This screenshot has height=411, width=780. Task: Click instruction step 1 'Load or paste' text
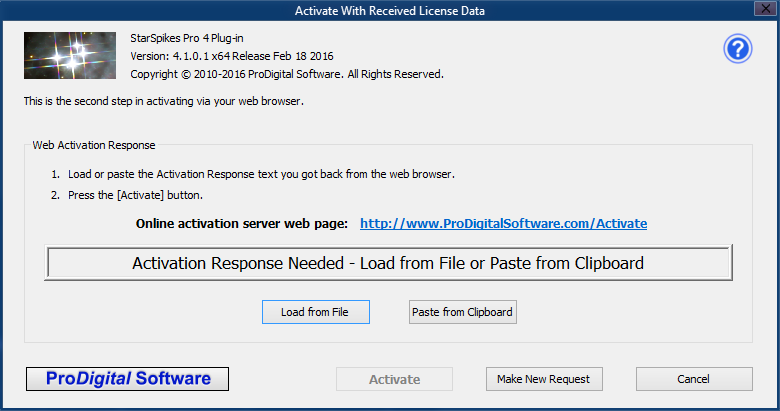[x=261, y=174]
